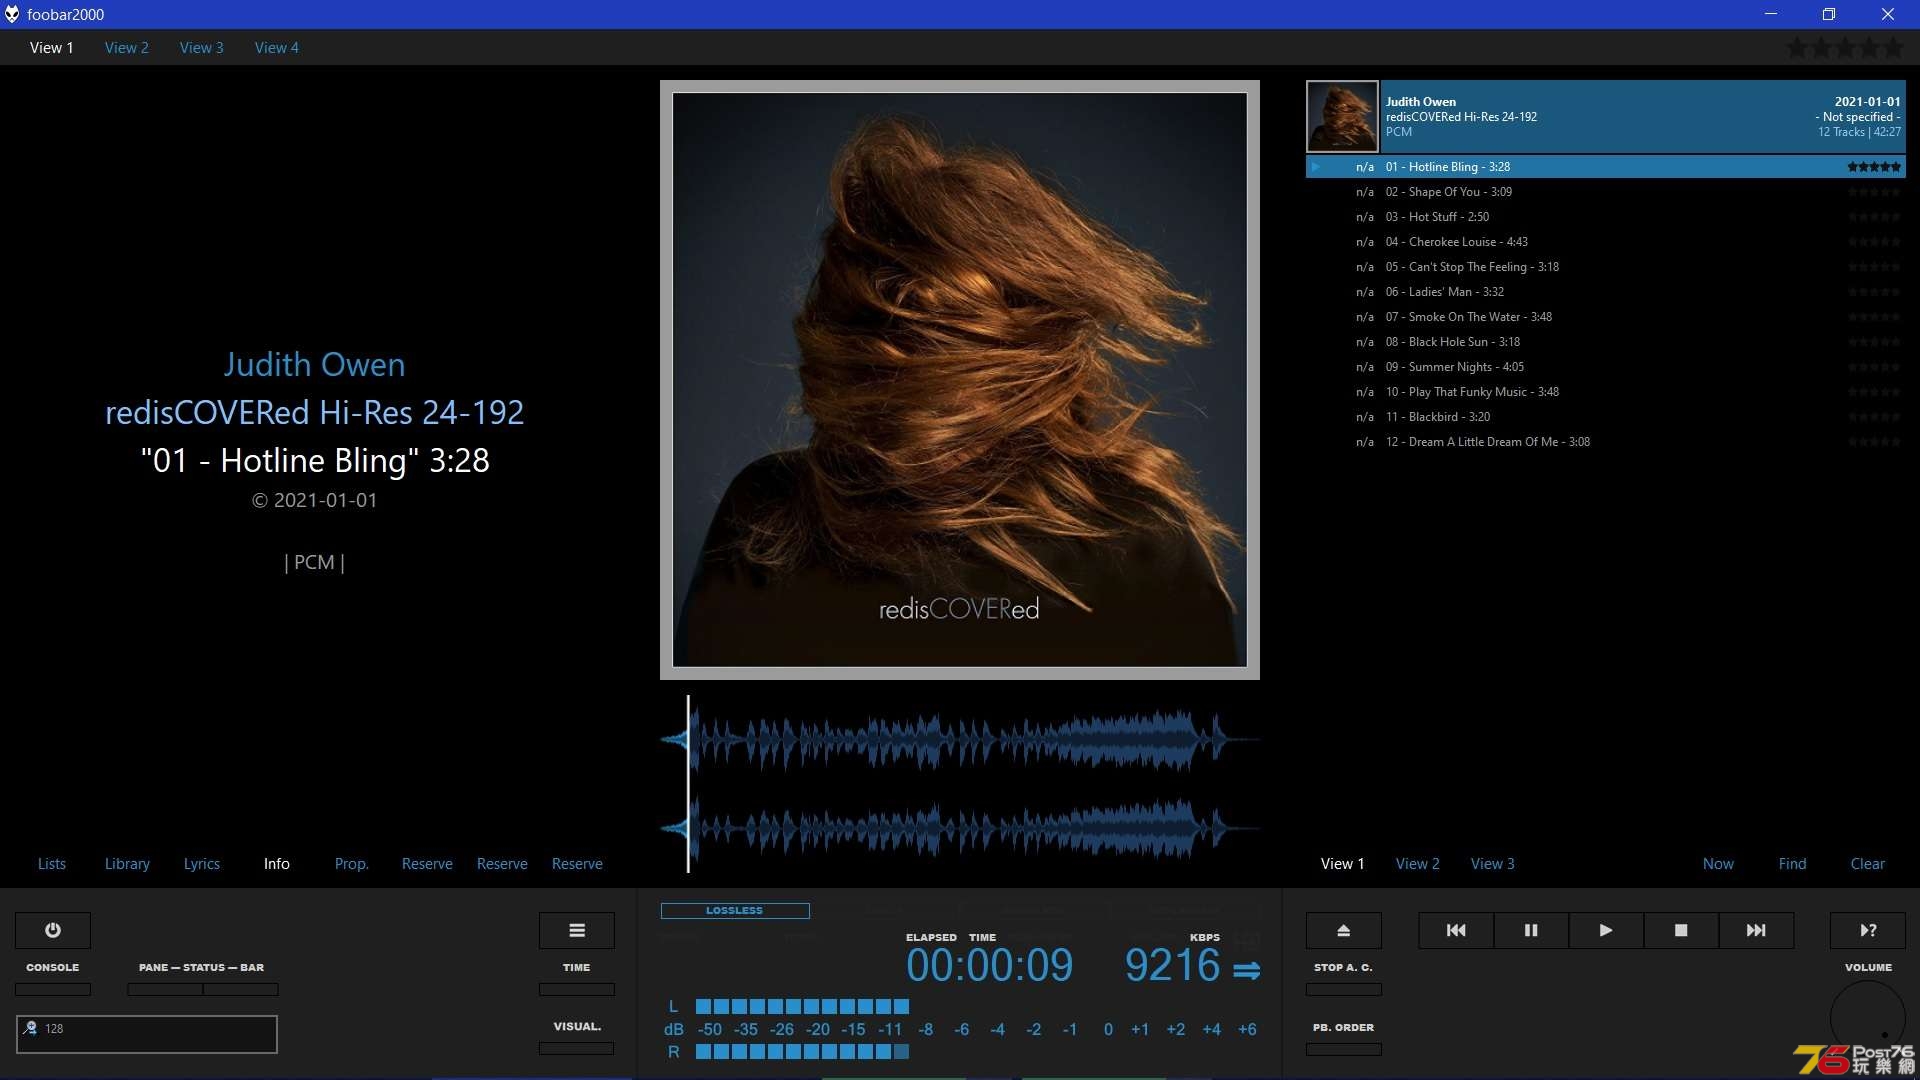
Task: Open the Lyrics tab
Action: pyautogui.click(x=202, y=863)
